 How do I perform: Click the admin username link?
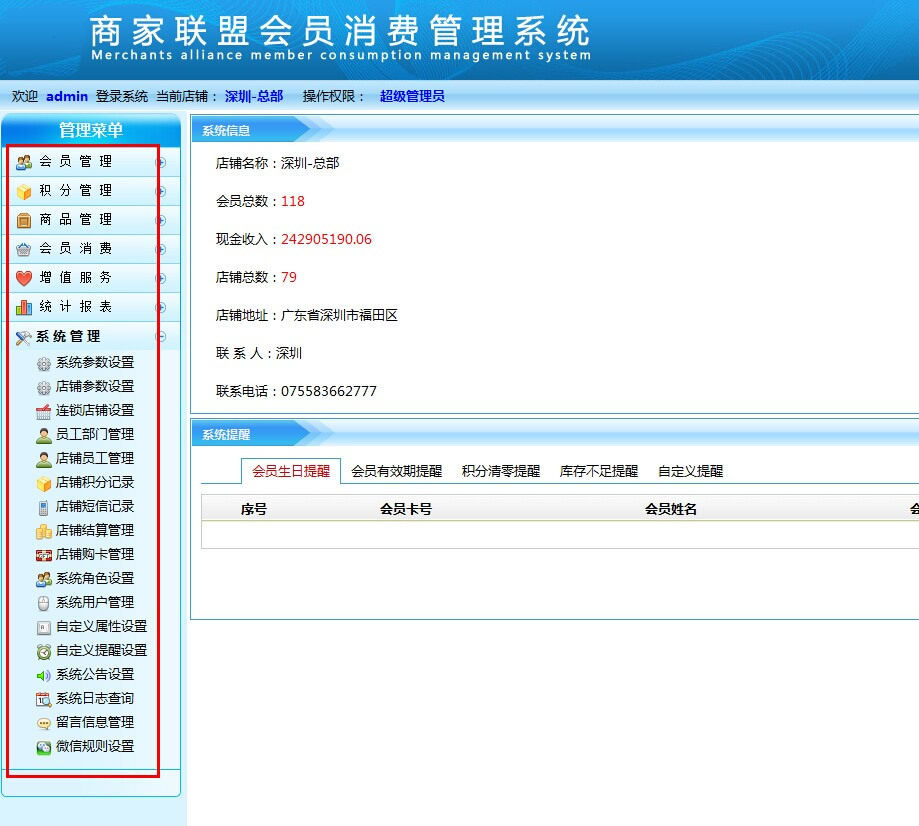tap(67, 96)
